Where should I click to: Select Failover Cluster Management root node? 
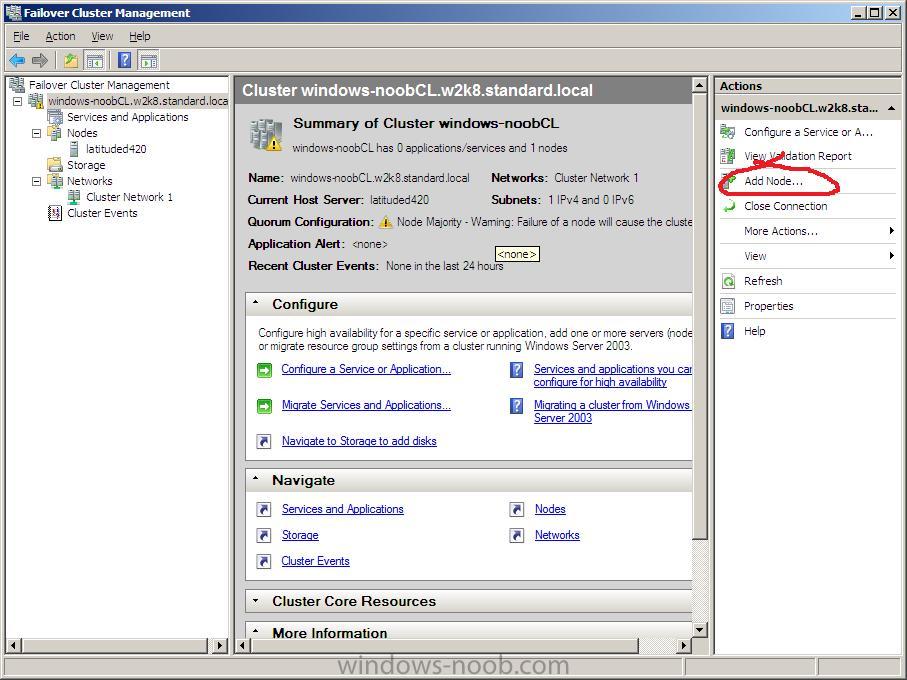click(99, 85)
